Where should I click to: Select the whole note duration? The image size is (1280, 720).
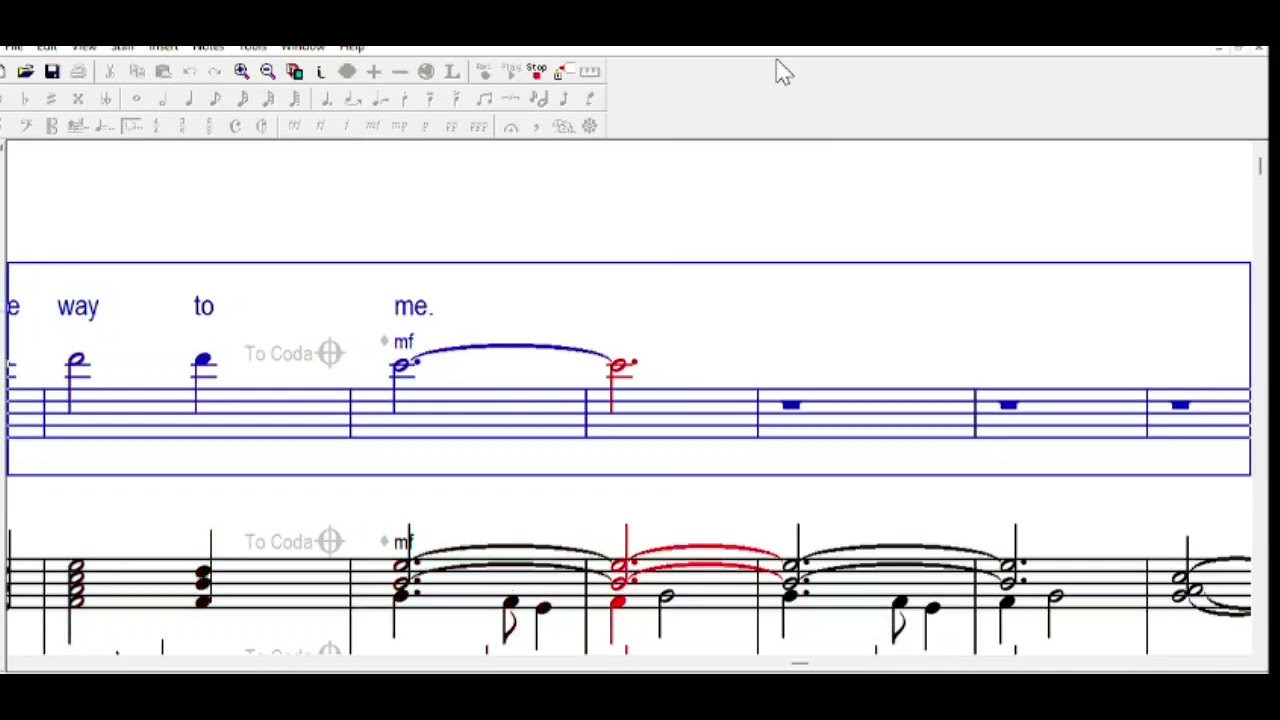click(136, 99)
